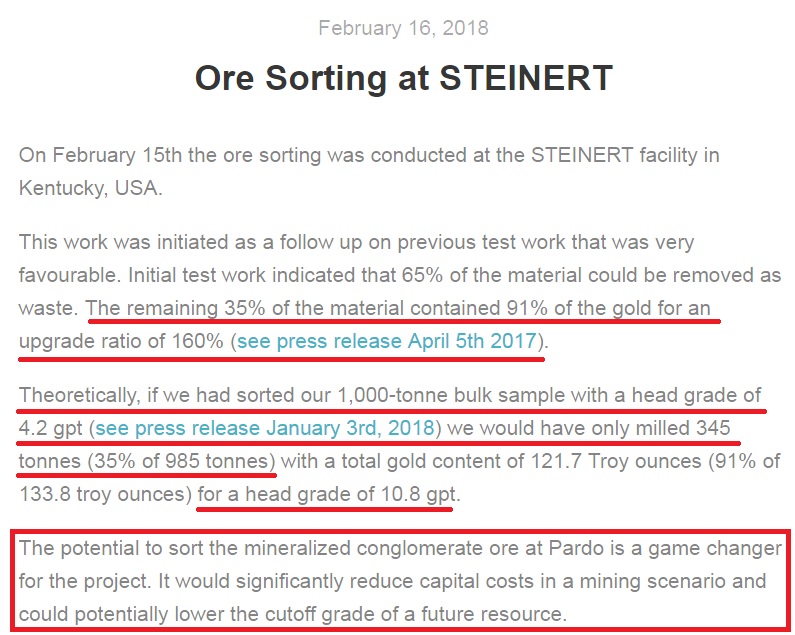Click the "4.2 gpt" head grade value

[50, 428]
